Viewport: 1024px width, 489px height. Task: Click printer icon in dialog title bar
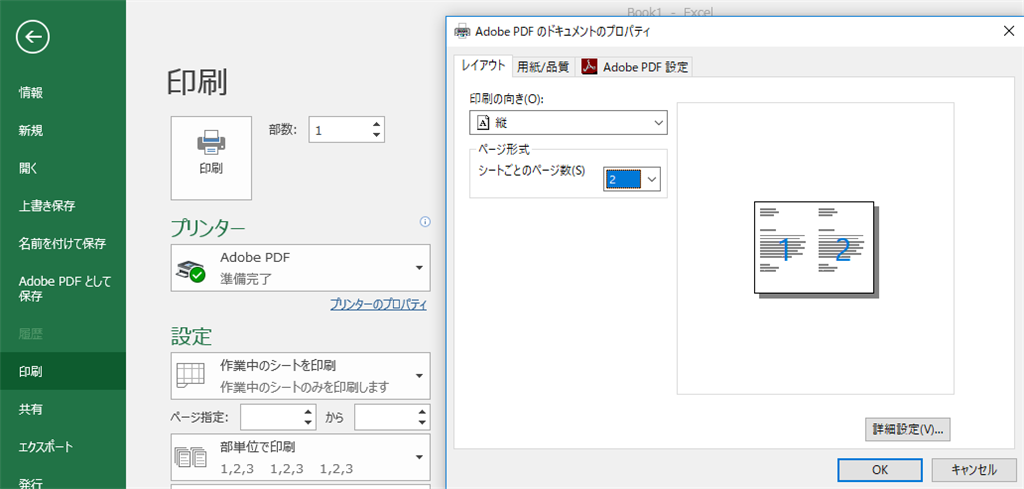coord(462,31)
